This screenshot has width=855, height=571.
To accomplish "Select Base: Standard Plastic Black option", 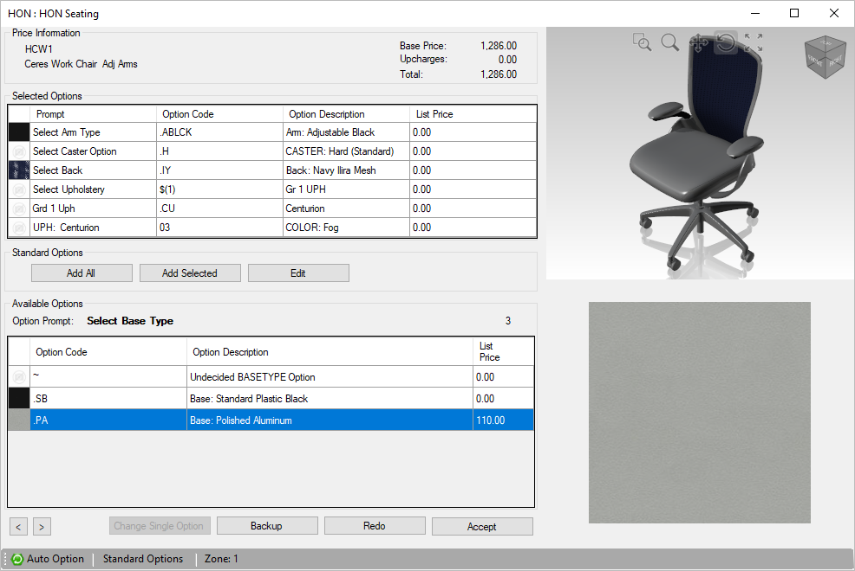I will tap(271, 399).
